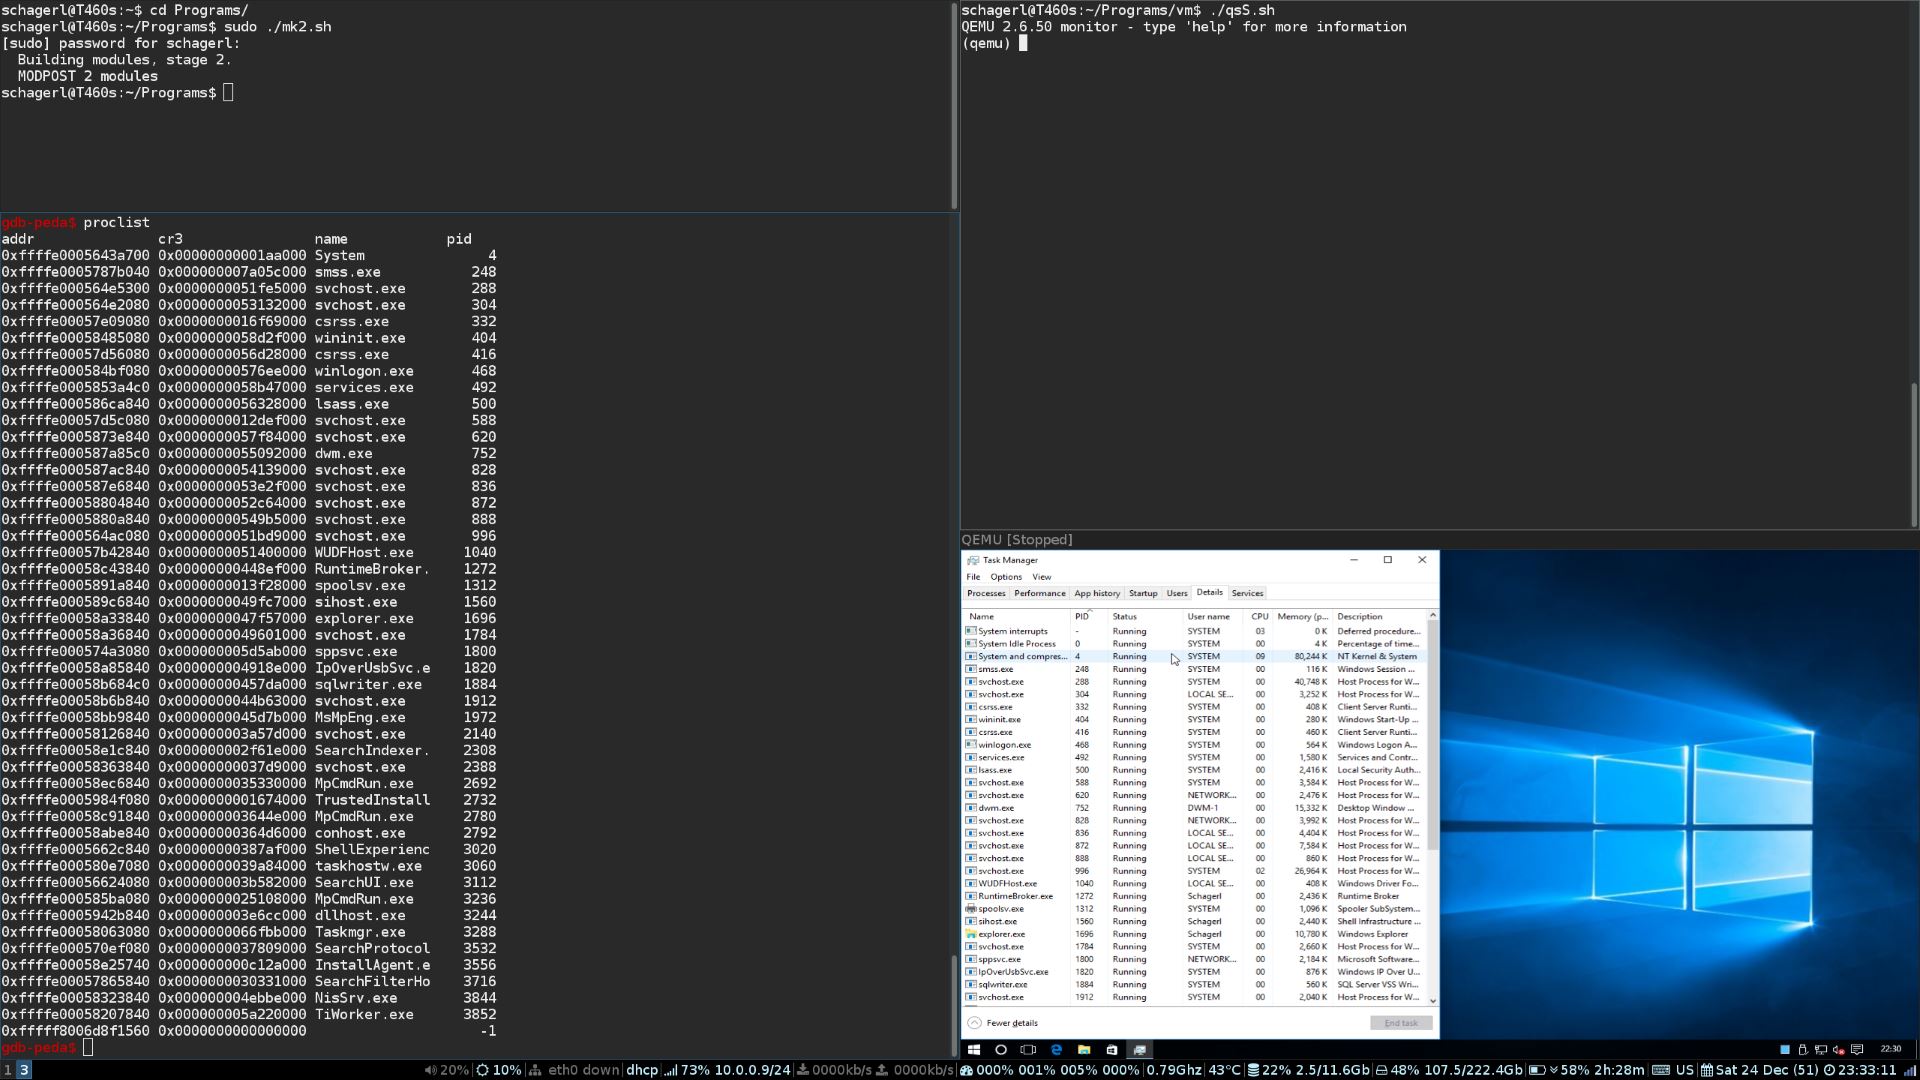
Task: Select sqlwriter.exe row in Task Manager
Action: coord(1195,984)
